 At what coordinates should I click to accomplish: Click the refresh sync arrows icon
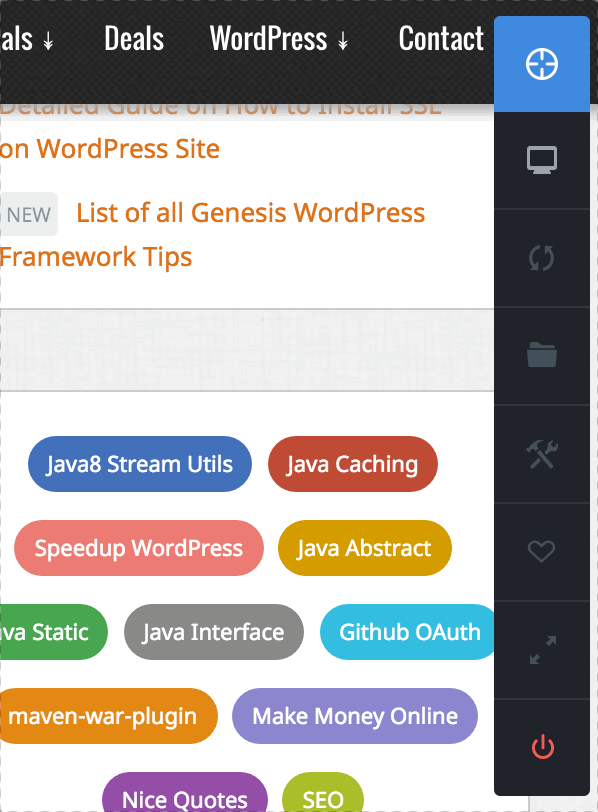pos(542,258)
